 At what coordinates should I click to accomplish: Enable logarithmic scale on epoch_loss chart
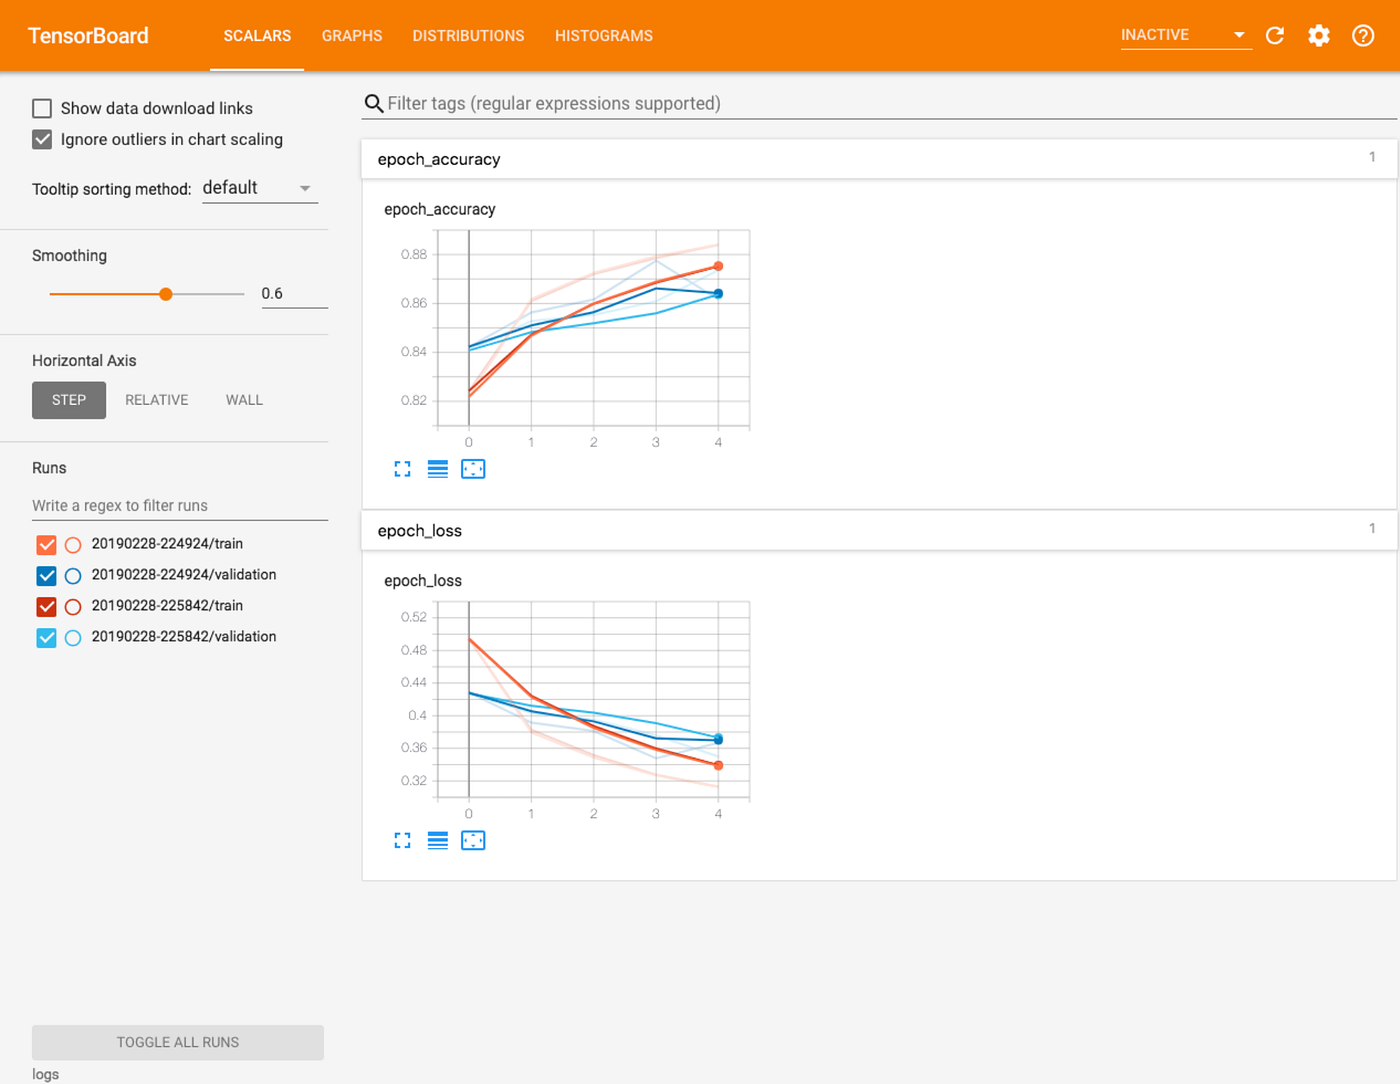[x=437, y=840]
